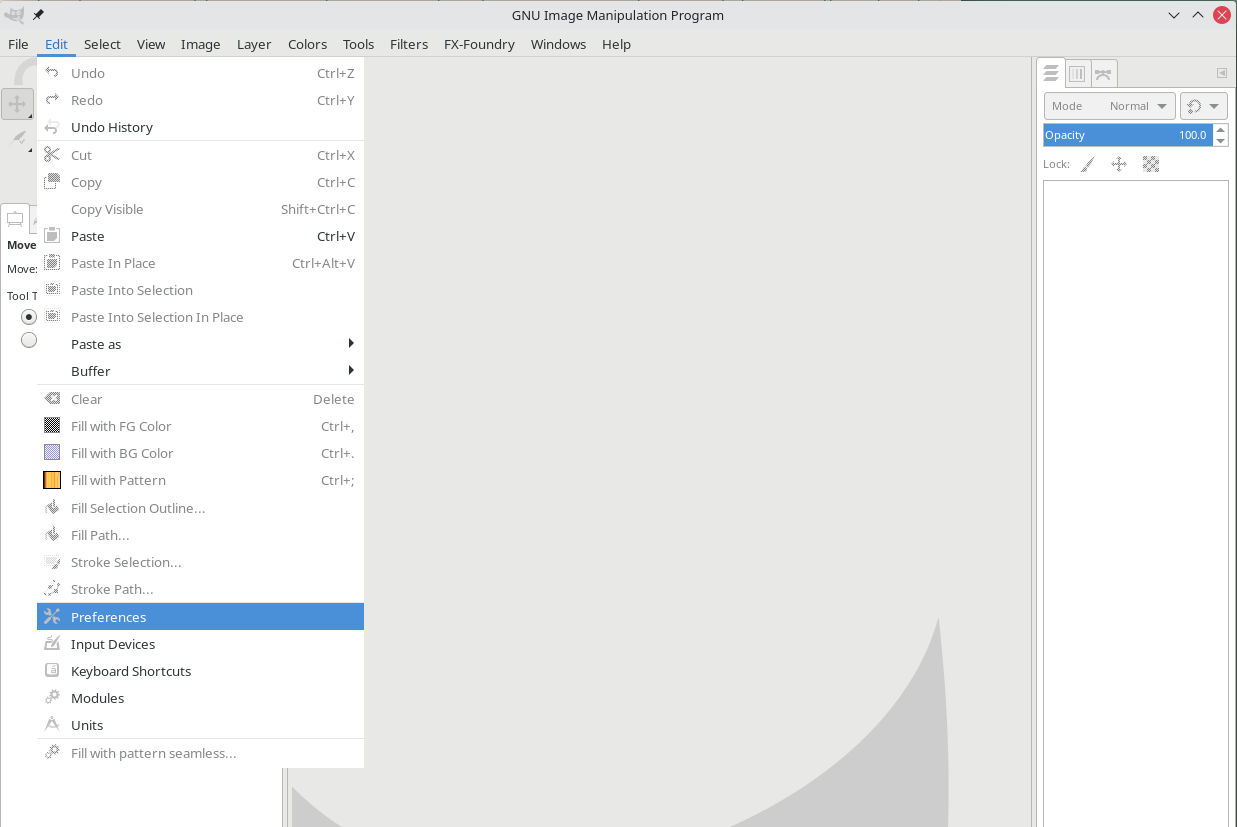Click the pin icon in the title bar

coord(38,15)
